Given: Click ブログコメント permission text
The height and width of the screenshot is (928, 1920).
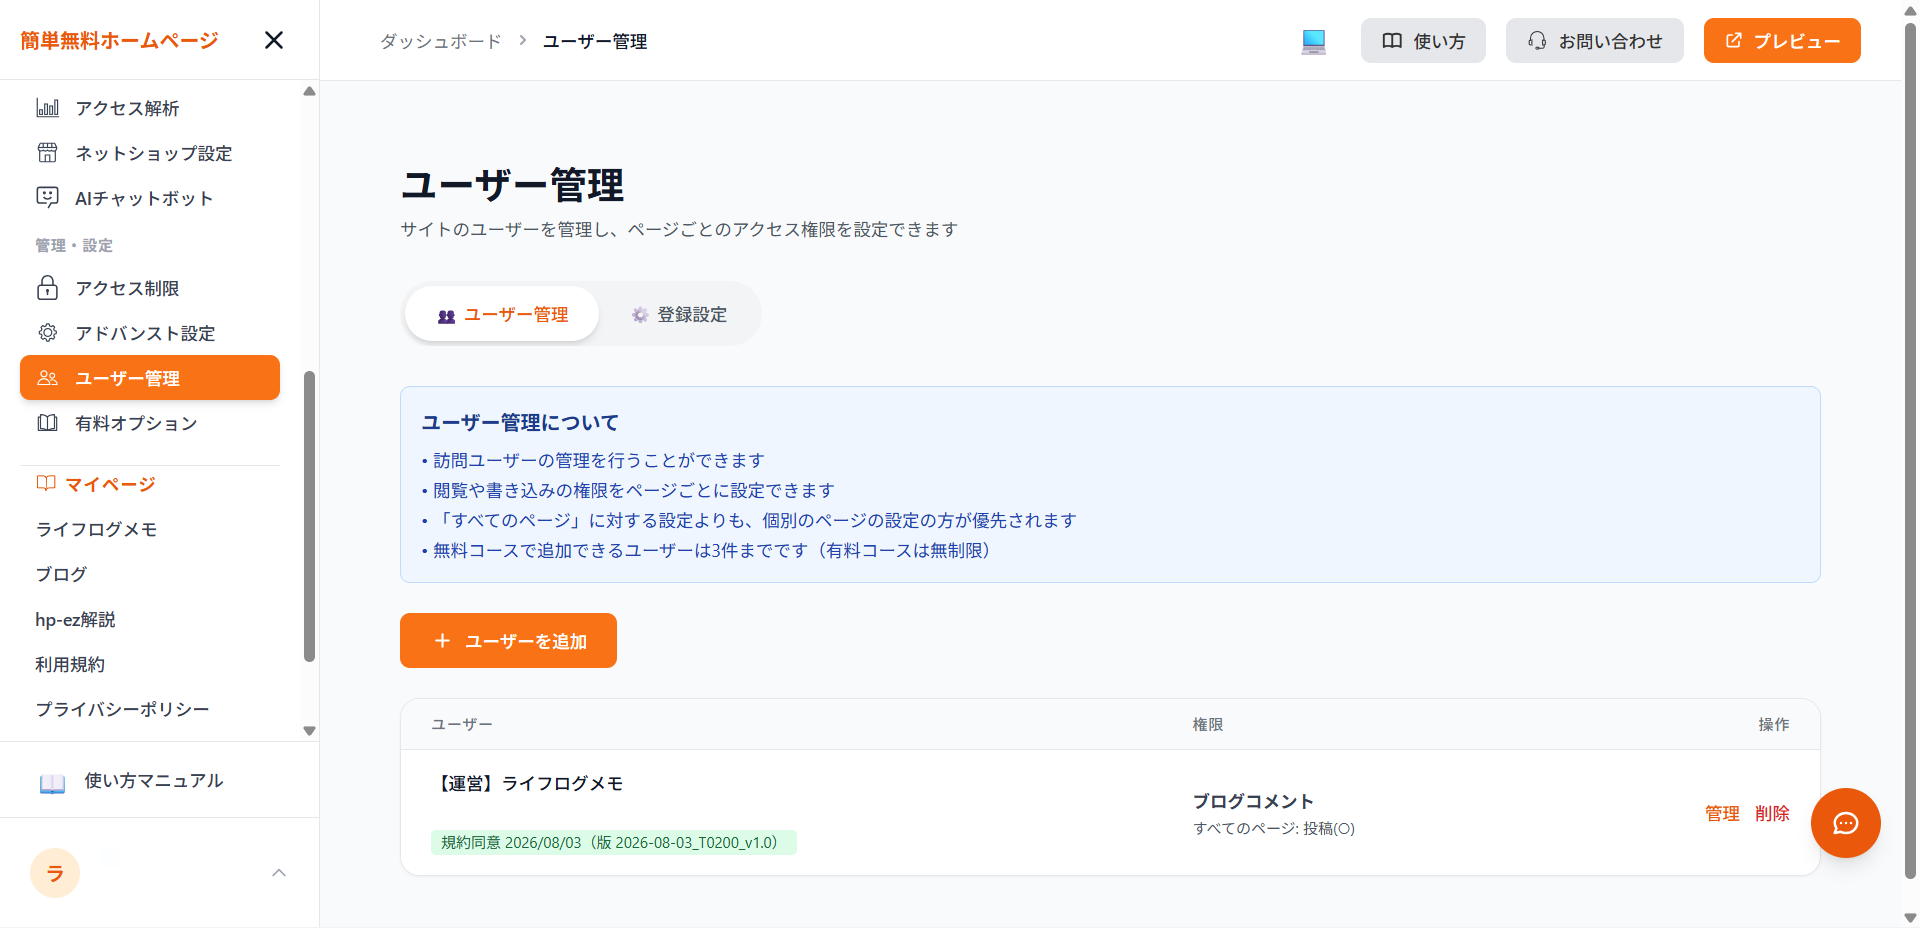Looking at the screenshot, I should pos(1253,801).
